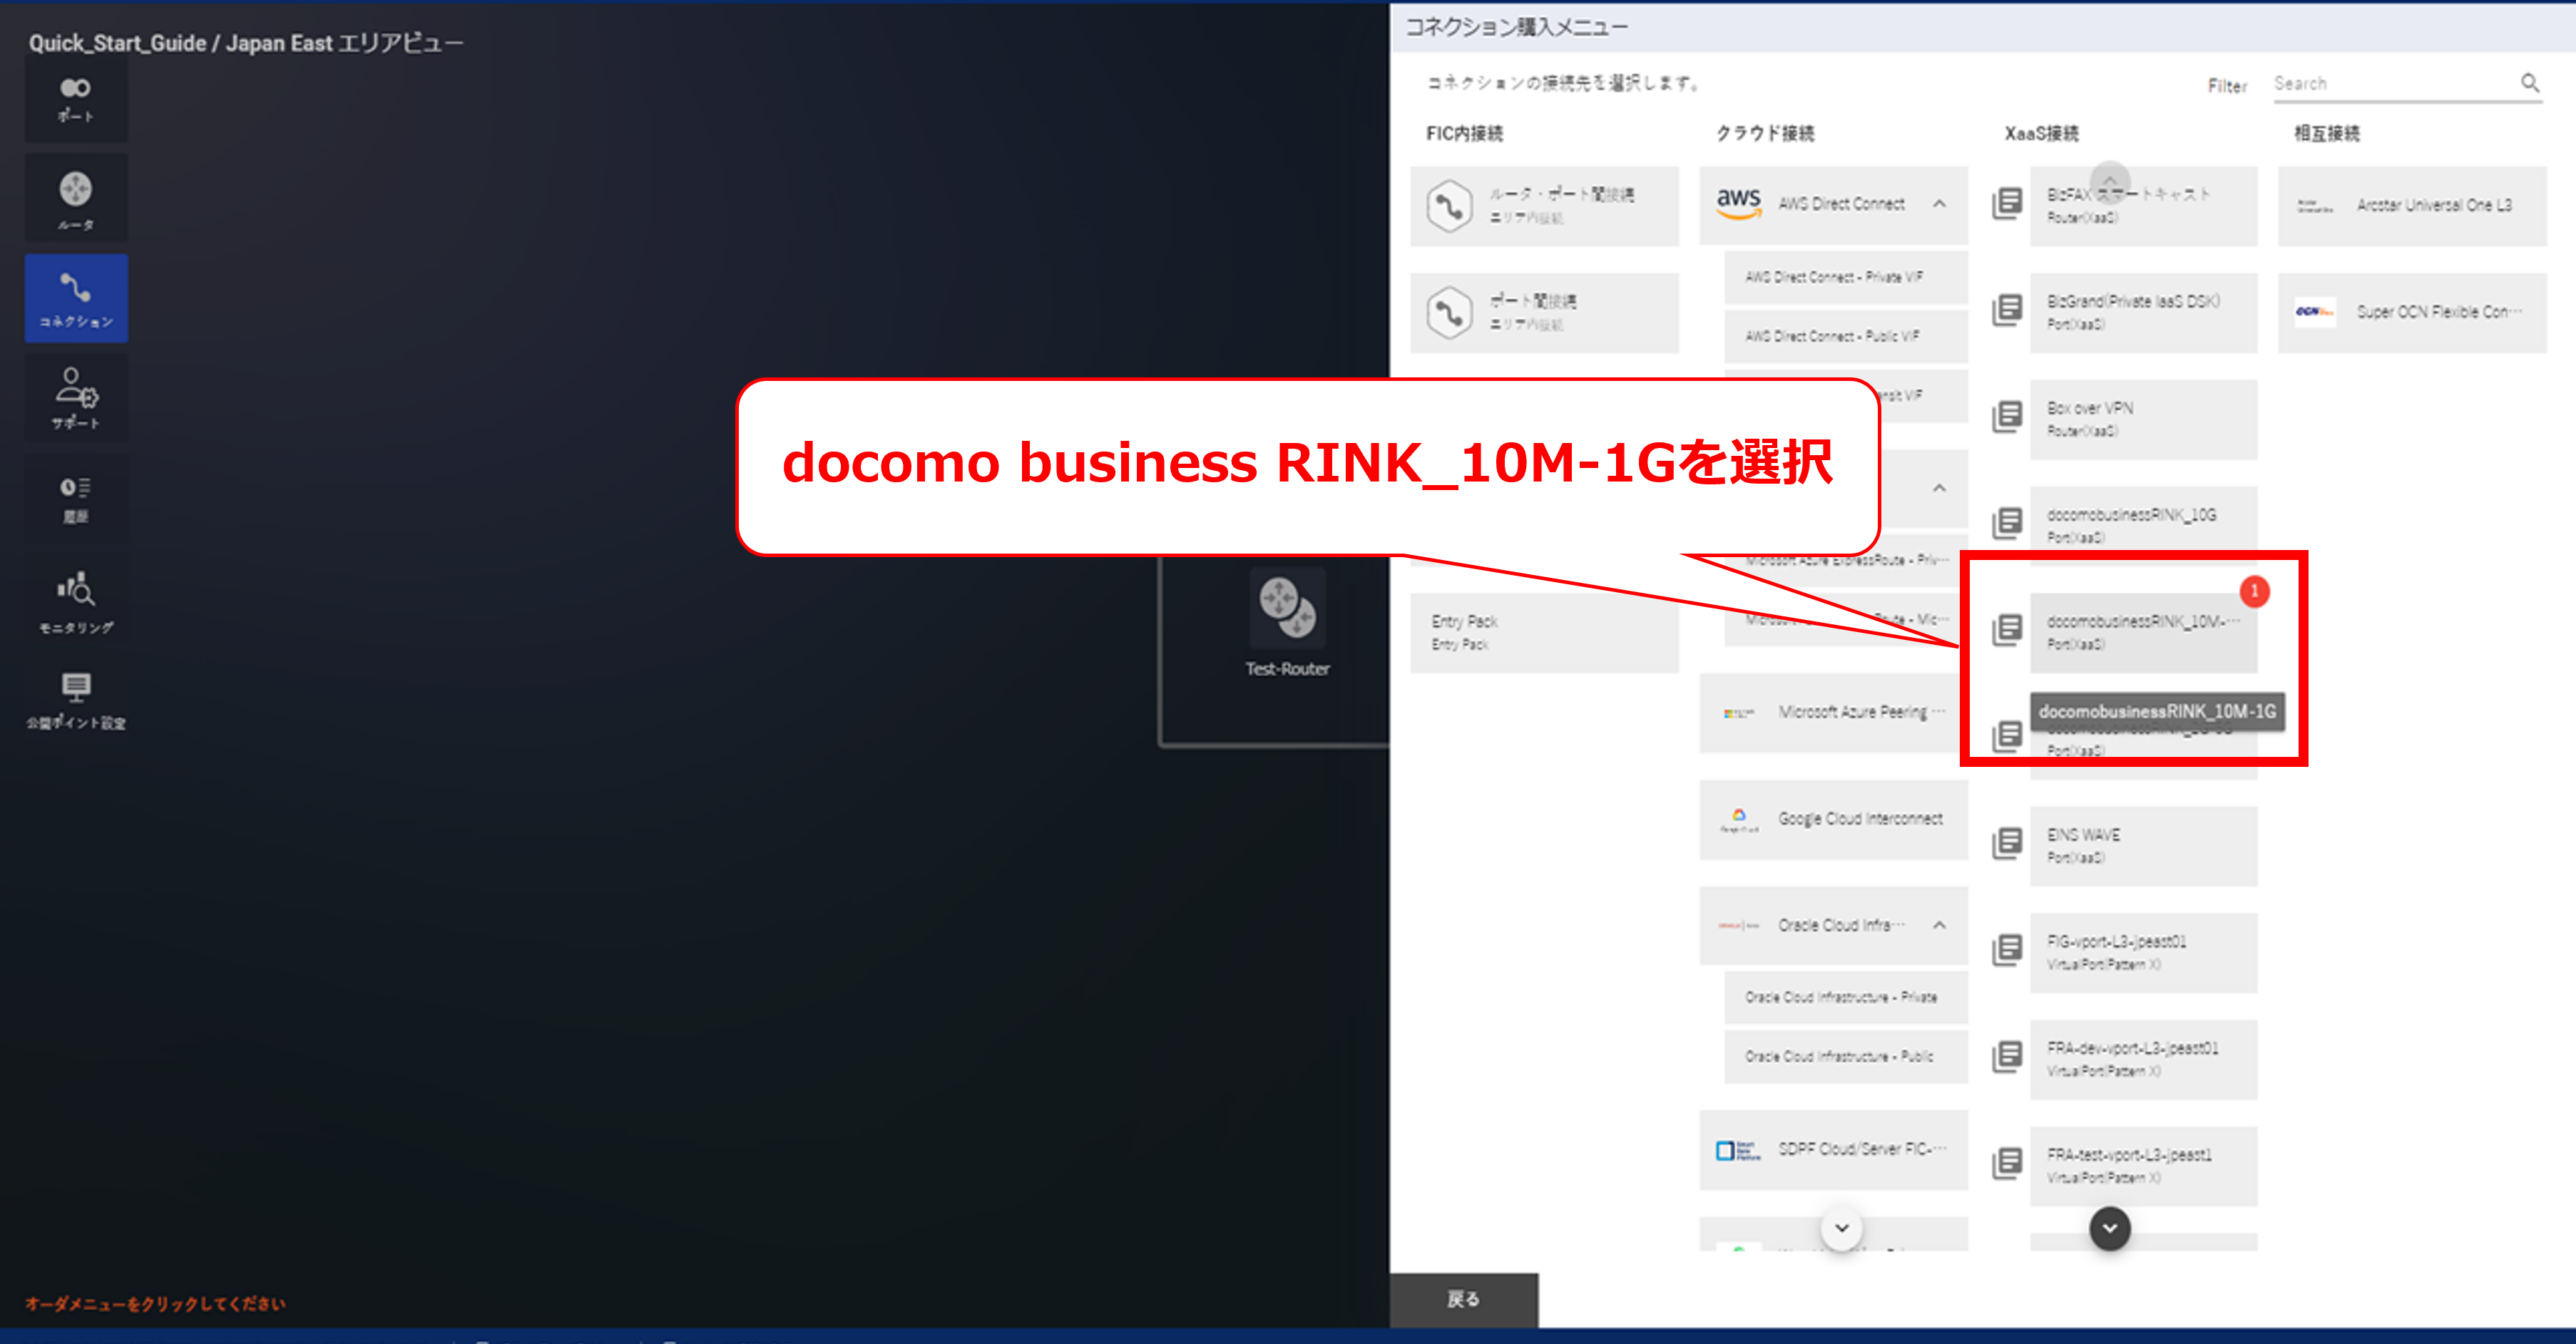Click the cloud list white down-arrow button

[x=1841, y=1228]
